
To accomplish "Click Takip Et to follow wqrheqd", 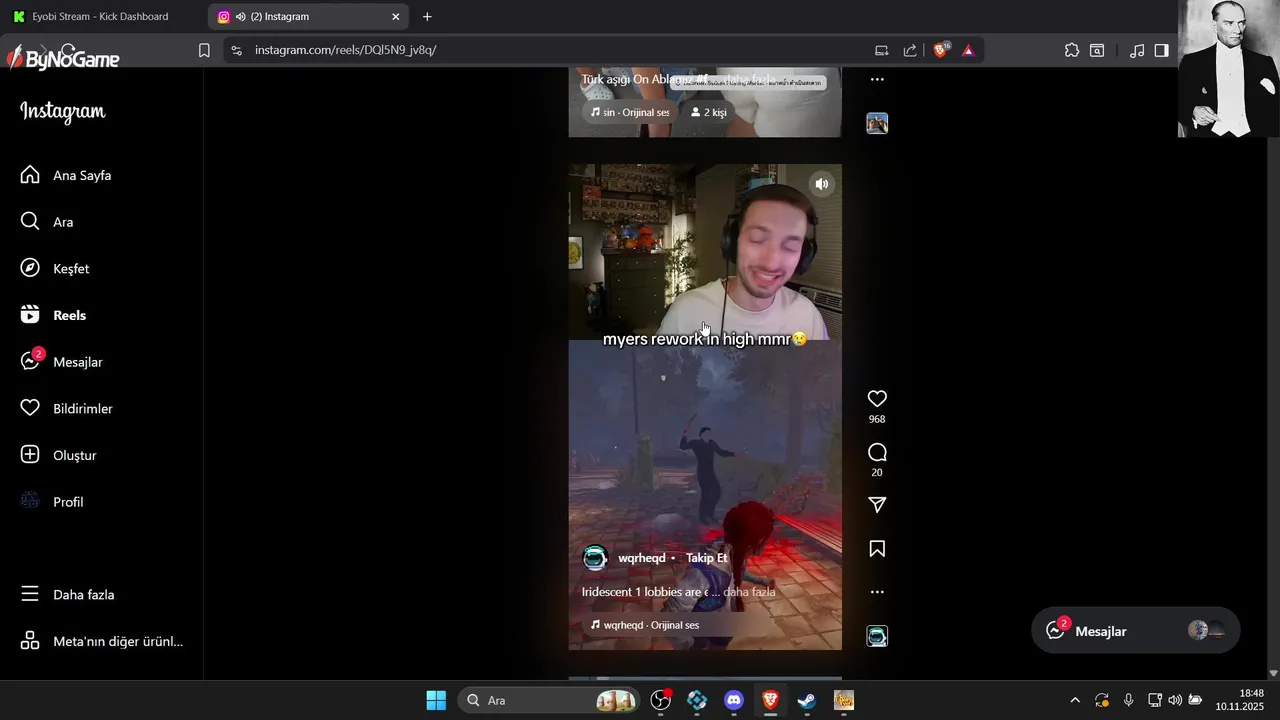I will pyautogui.click(x=706, y=558).
